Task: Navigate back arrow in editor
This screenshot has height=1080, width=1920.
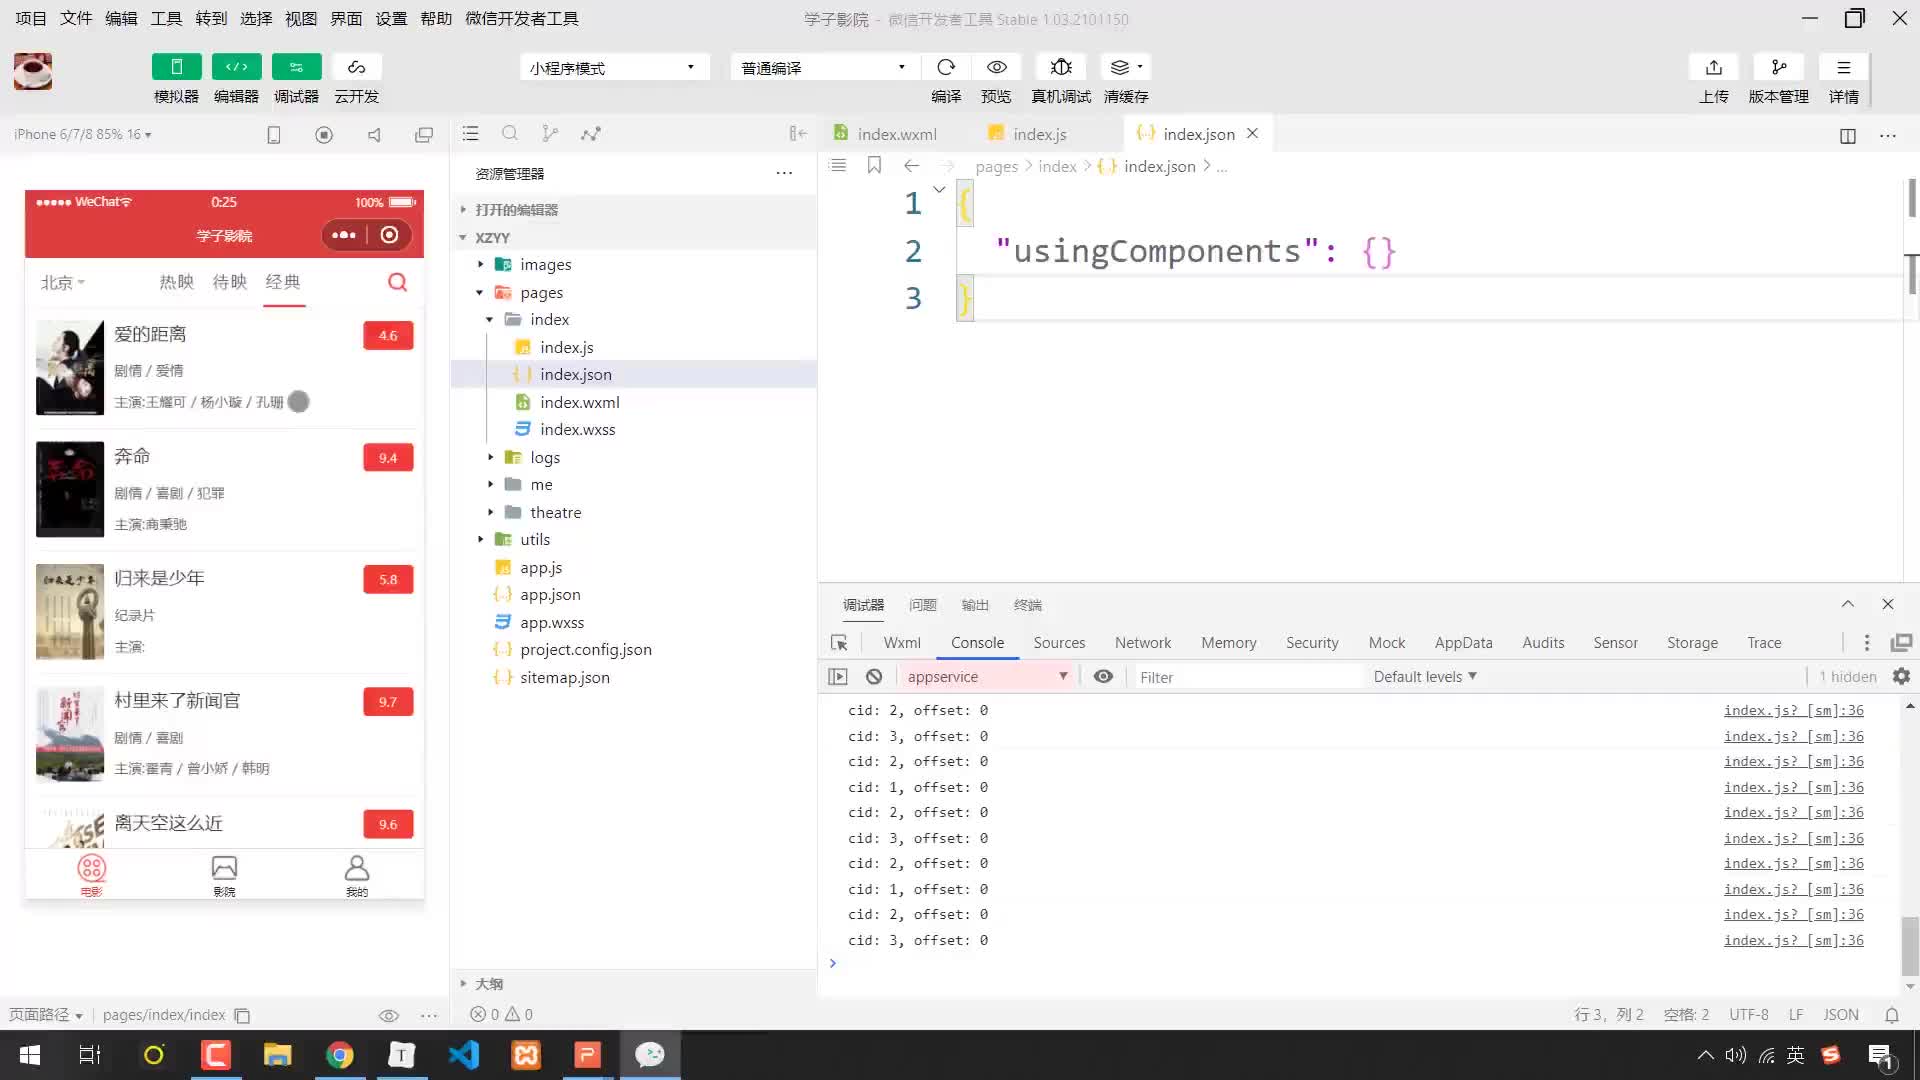Action: tap(911, 166)
